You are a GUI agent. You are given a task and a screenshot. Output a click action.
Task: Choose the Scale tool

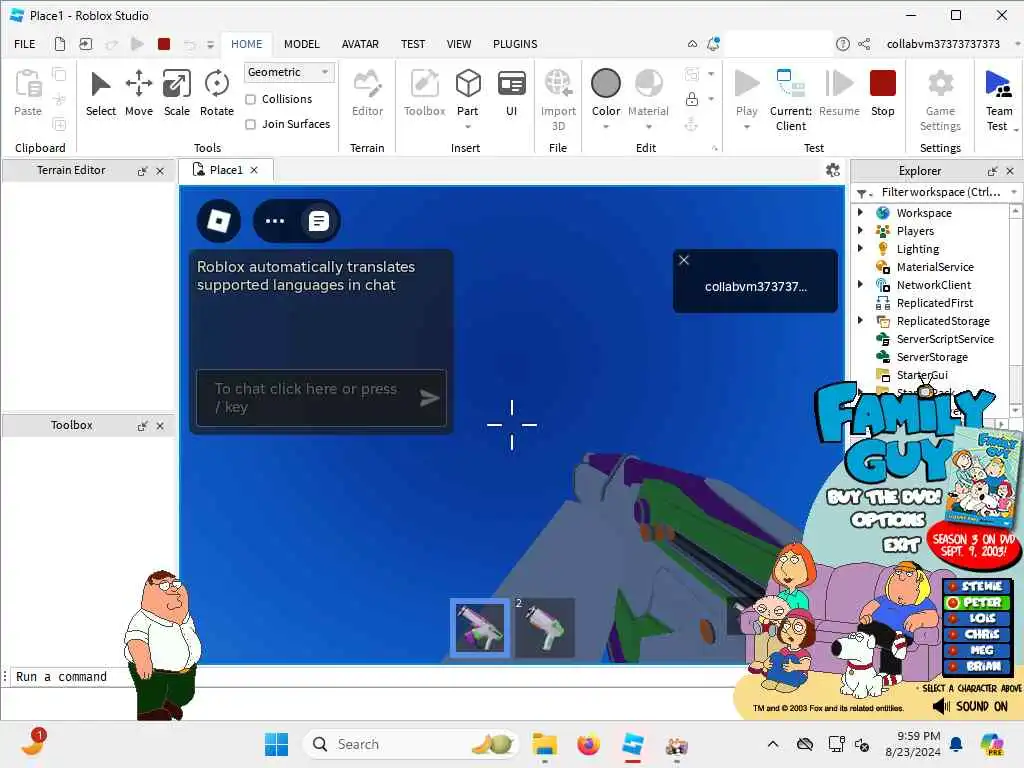click(x=176, y=93)
